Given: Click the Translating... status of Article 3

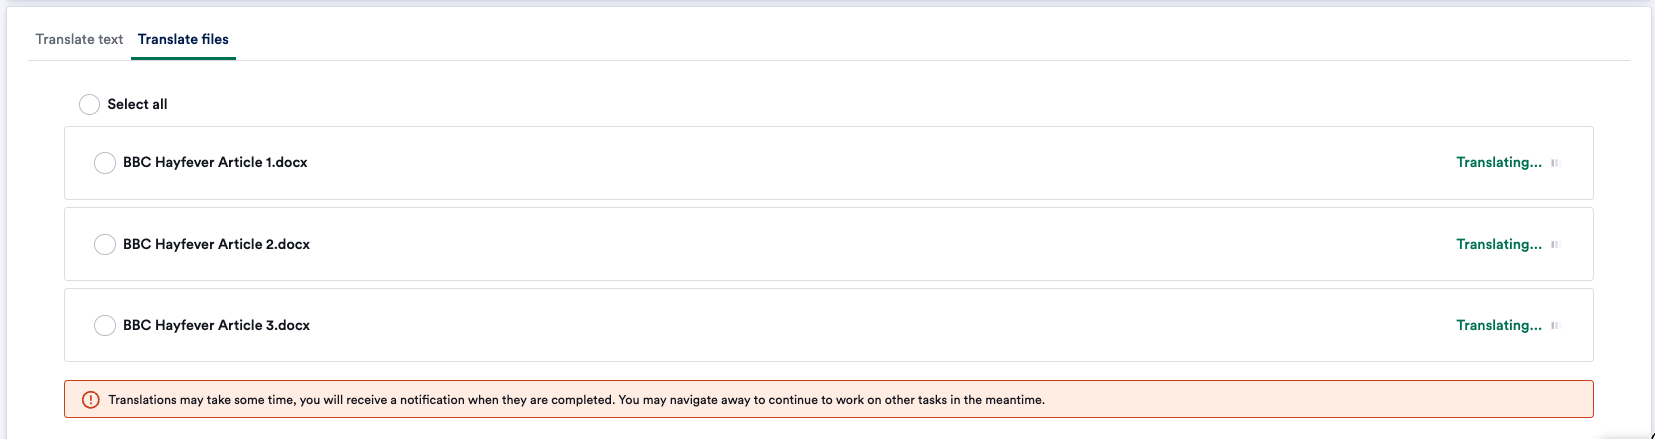Looking at the screenshot, I should 1499,325.
